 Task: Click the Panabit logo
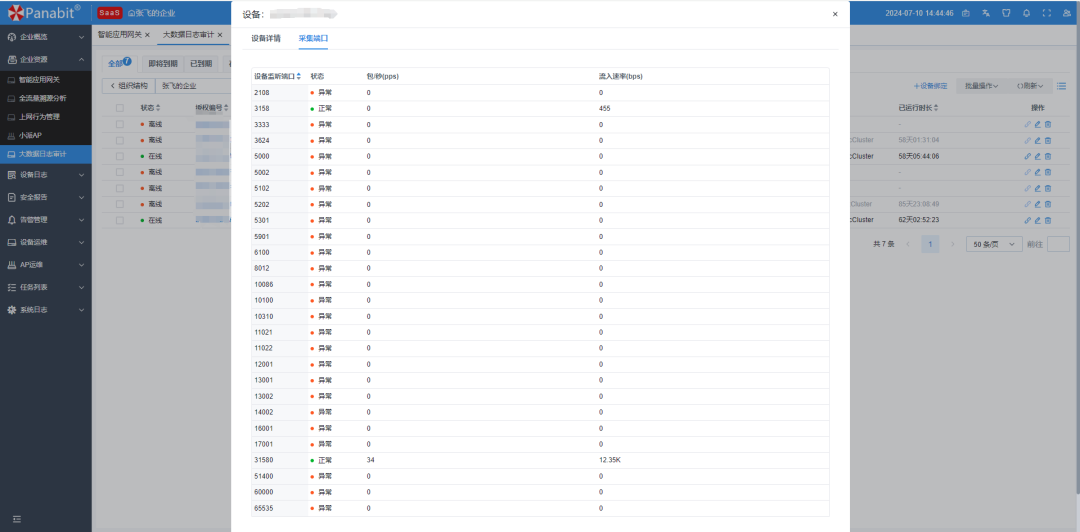[x=43, y=12]
